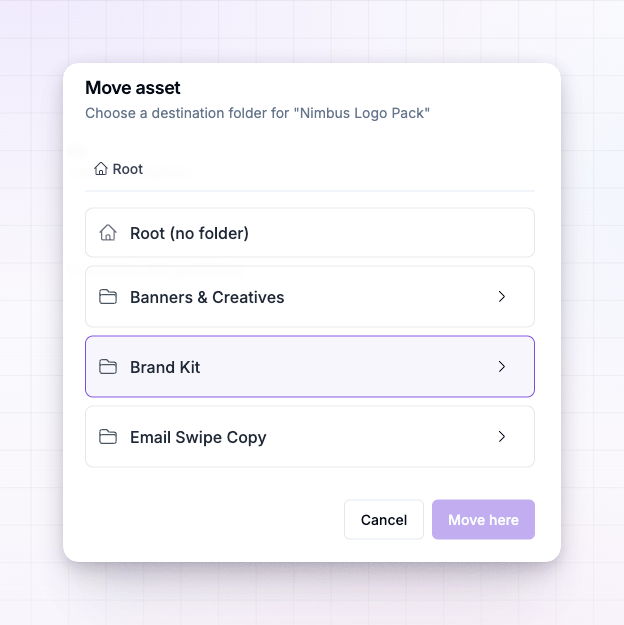Choose the Banners & Creatives folder label
The width and height of the screenshot is (624, 625).
tap(207, 297)
